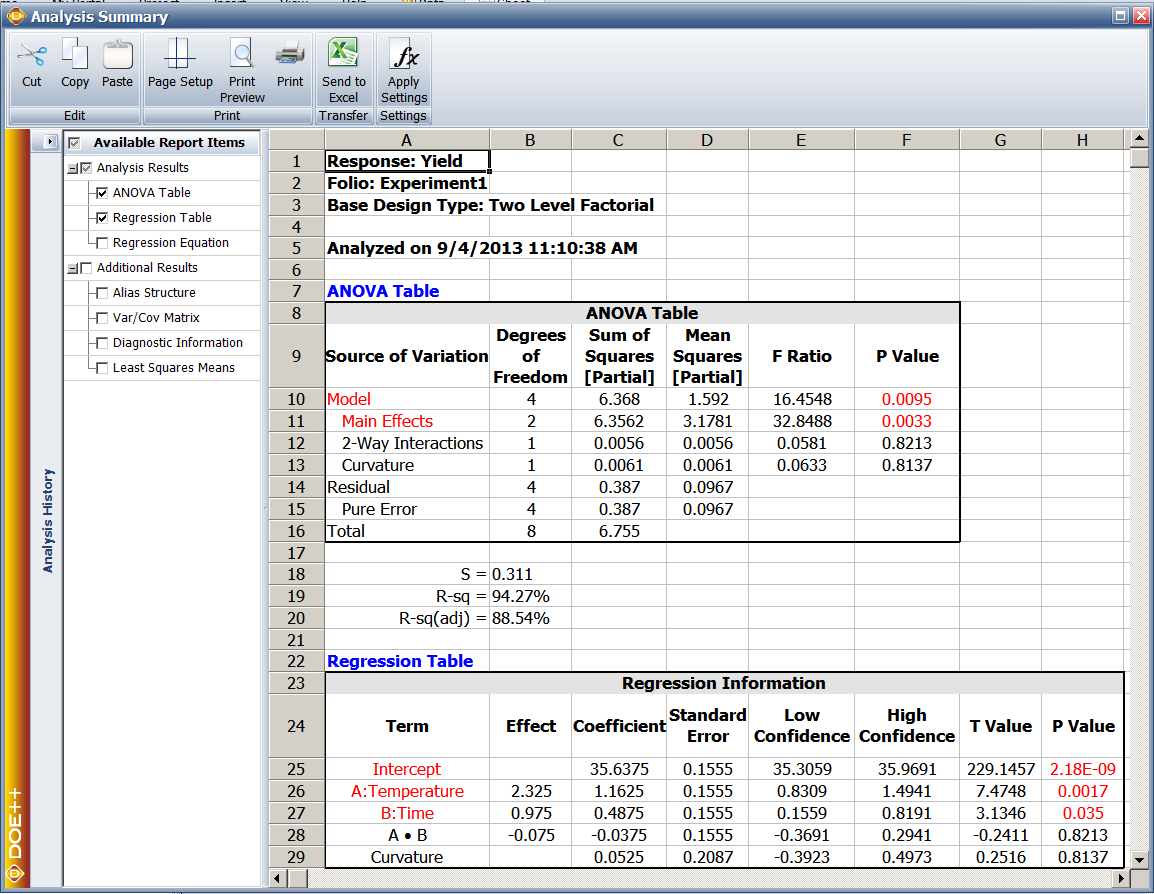Click the '2-Way Interactions' row label
This screenshot has width=1154, height=894.
pos(412,443)
